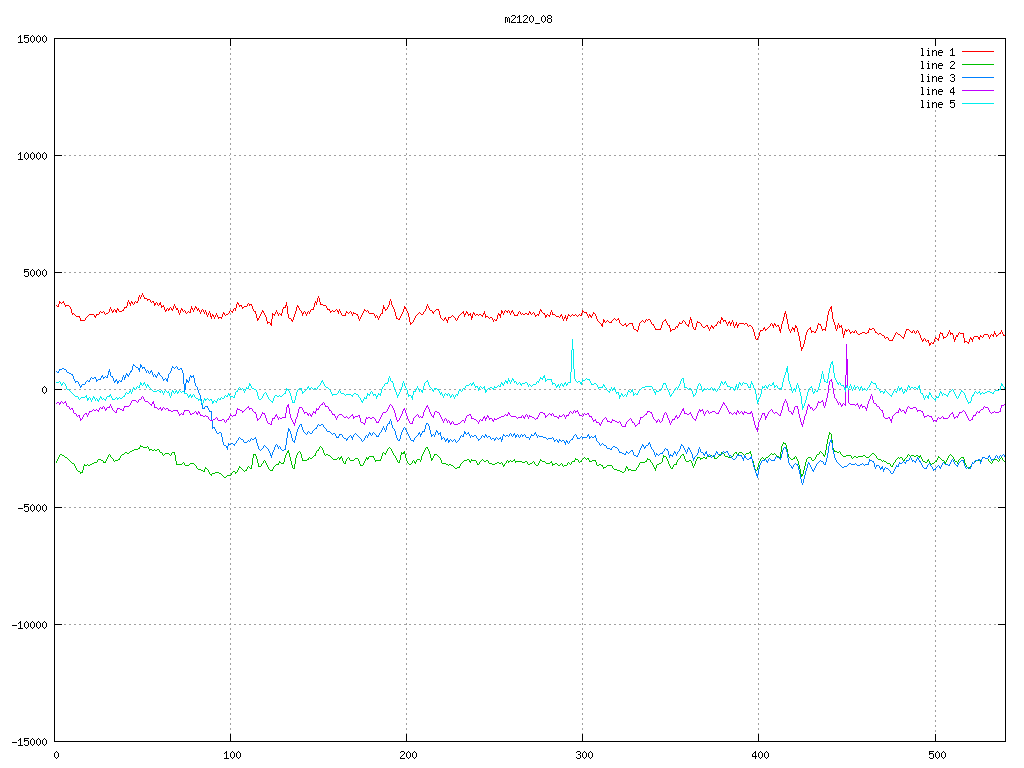Click the x-axis label 500
This screenshot has width=1024, height=768.
click(x=937, y=756)
